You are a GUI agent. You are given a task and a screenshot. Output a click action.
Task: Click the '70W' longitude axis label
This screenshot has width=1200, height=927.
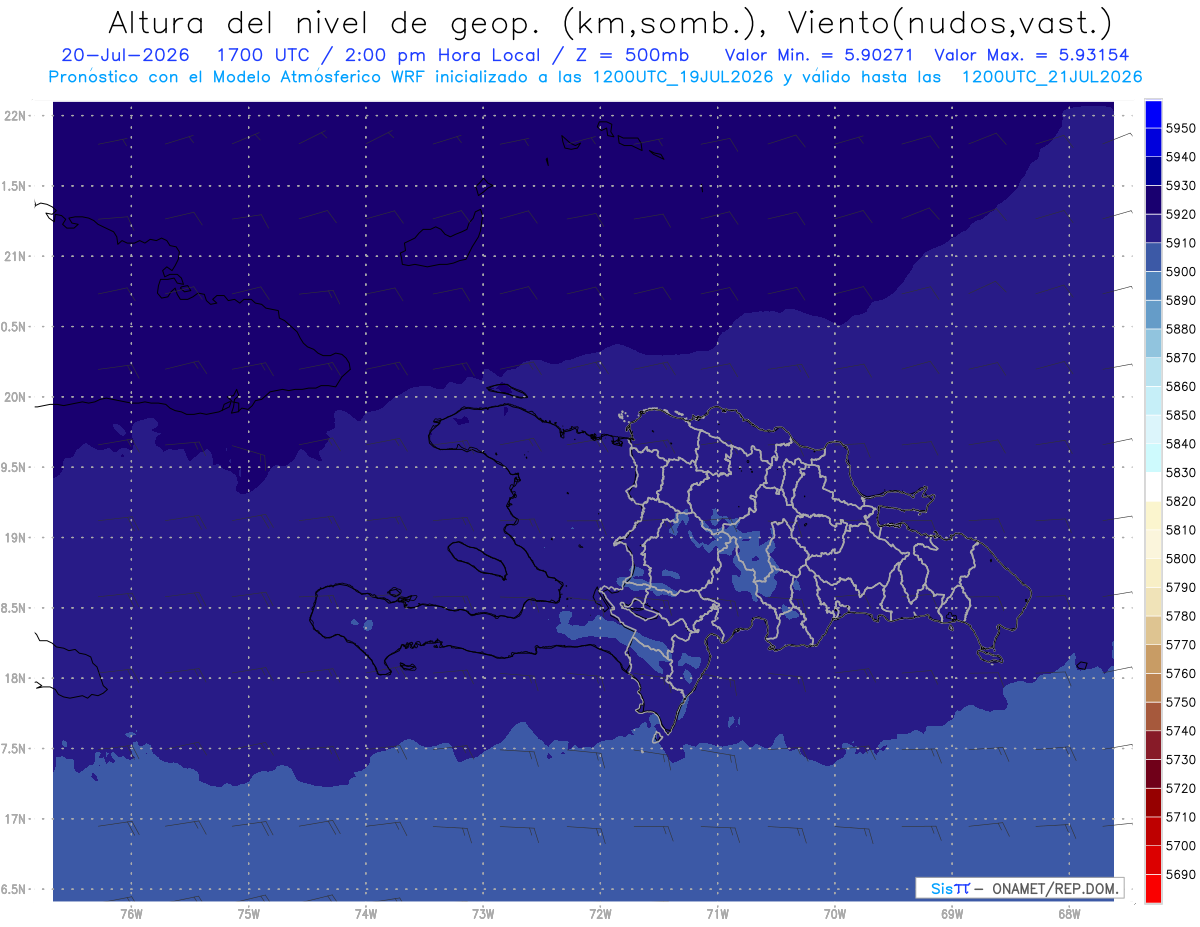coord(834,913)
